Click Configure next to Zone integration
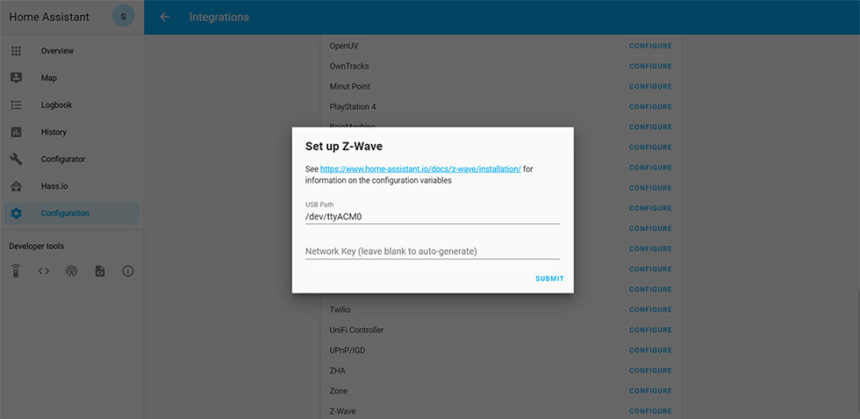 pyautogui.click(x=650, y=391)
